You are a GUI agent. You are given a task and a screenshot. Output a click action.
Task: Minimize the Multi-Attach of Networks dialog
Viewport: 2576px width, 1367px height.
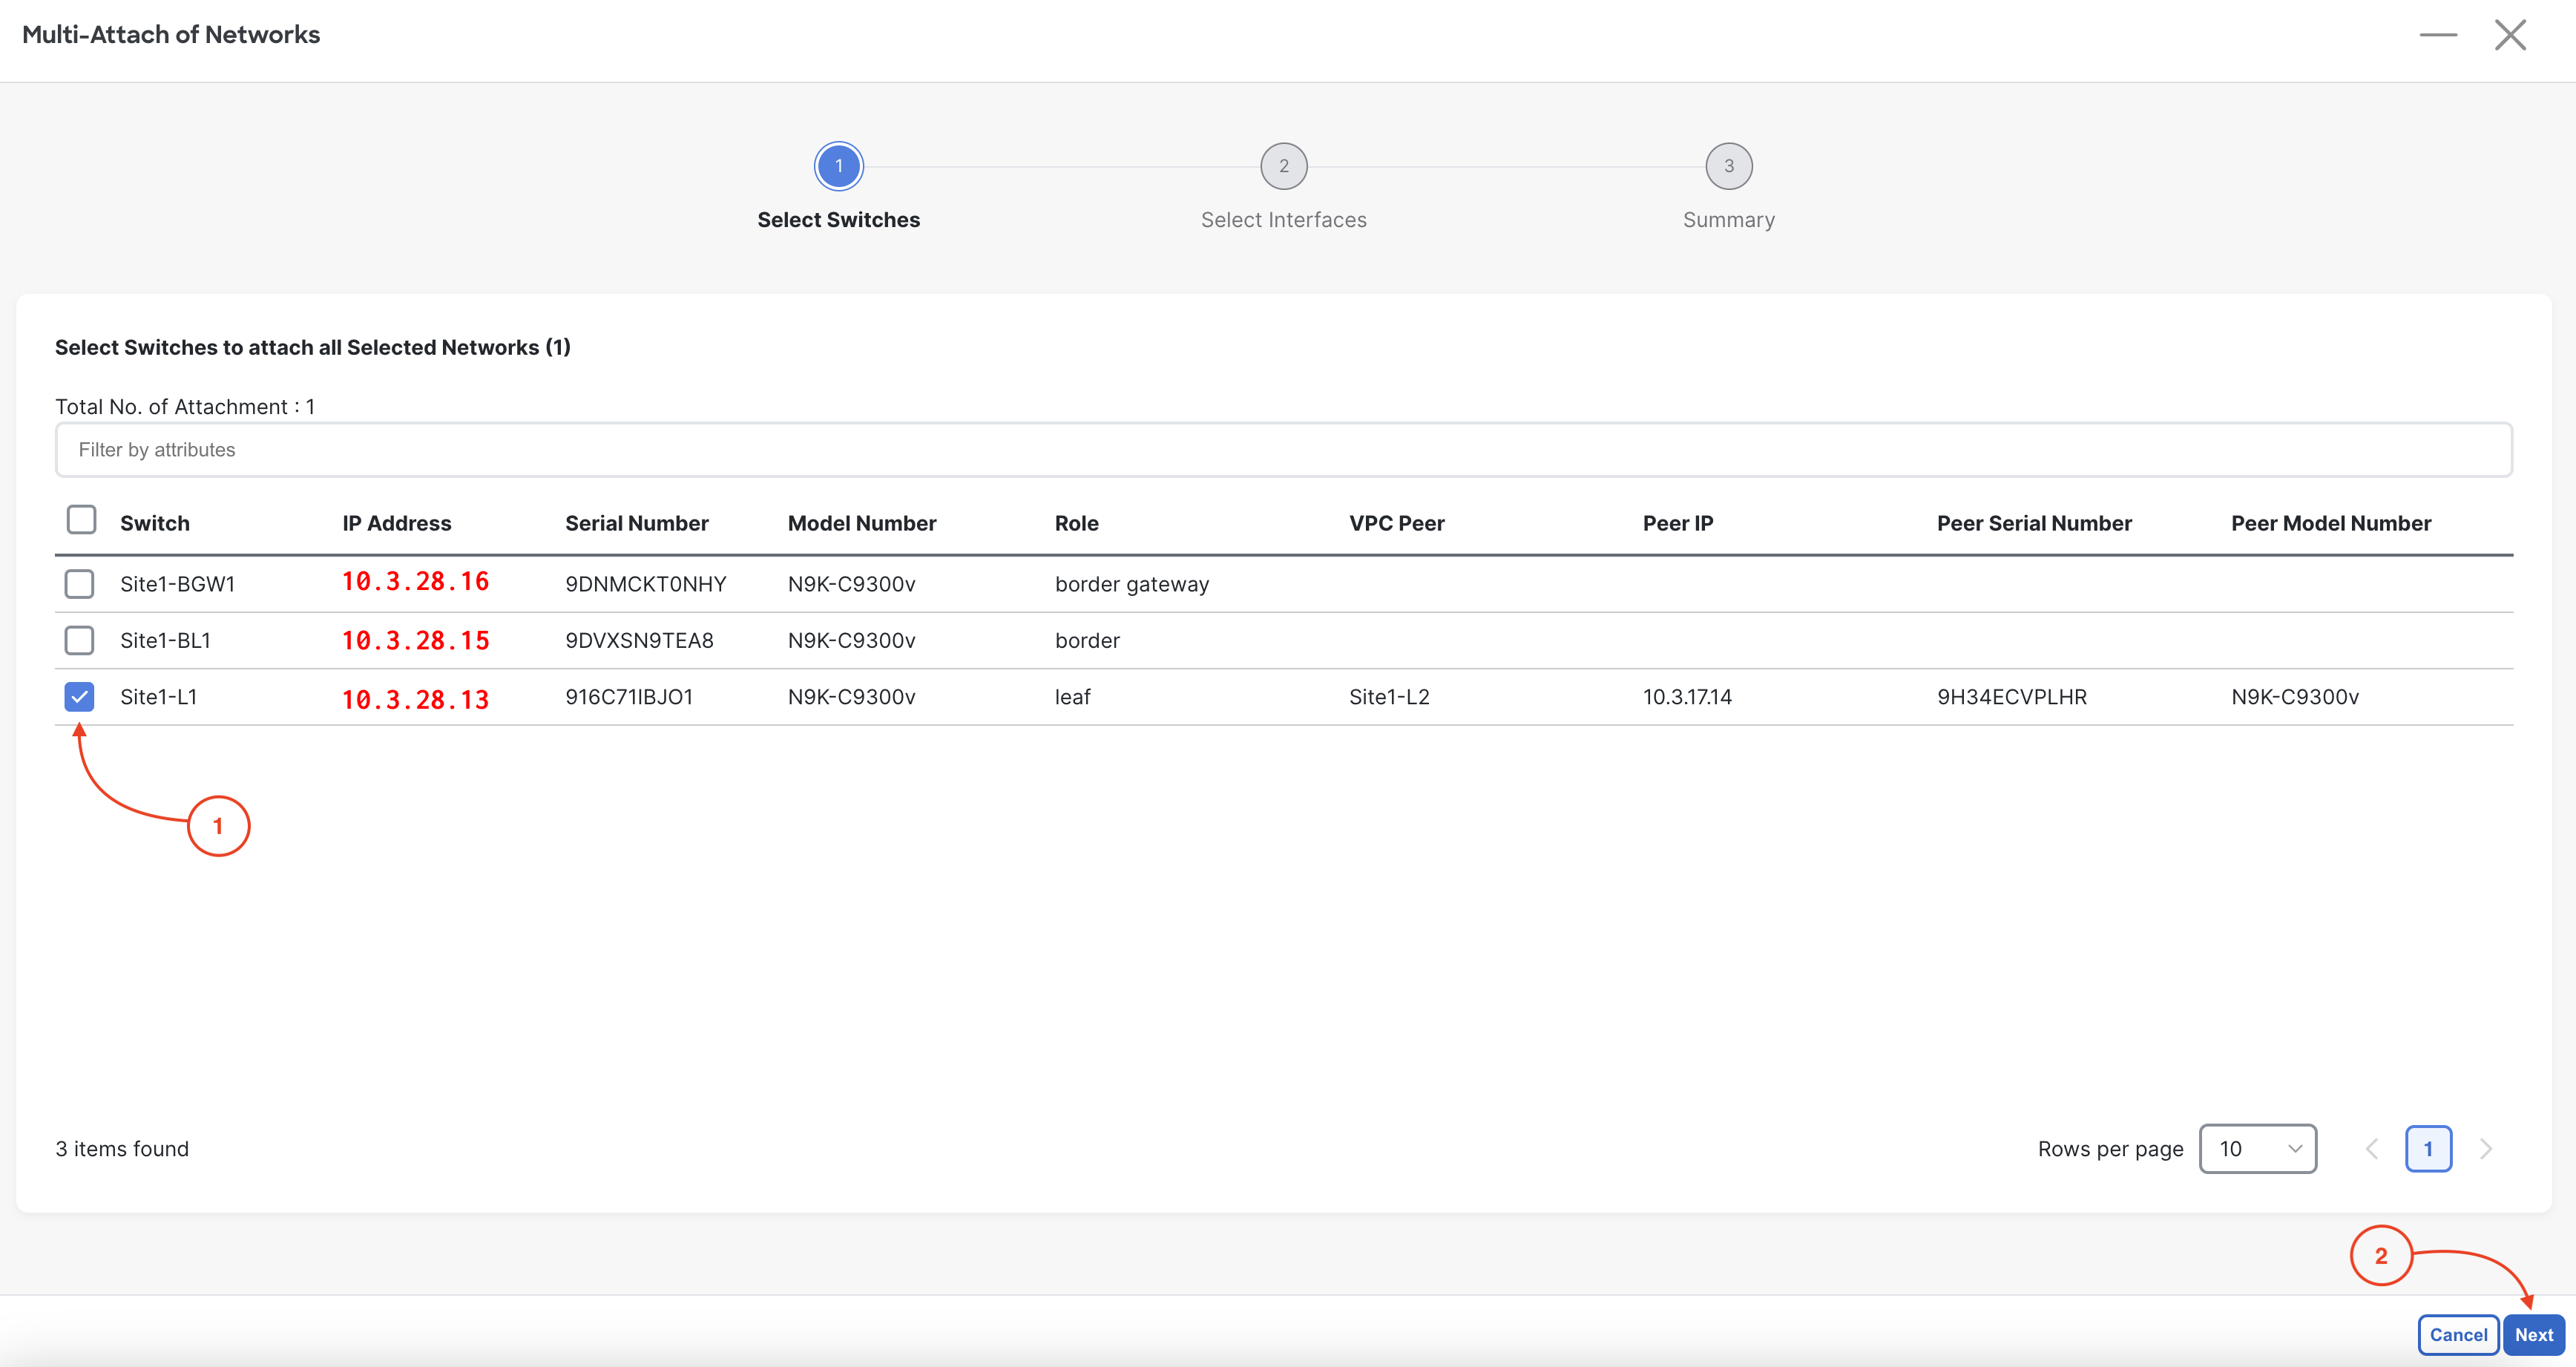pyautogui.click(x=2437, y=35)
